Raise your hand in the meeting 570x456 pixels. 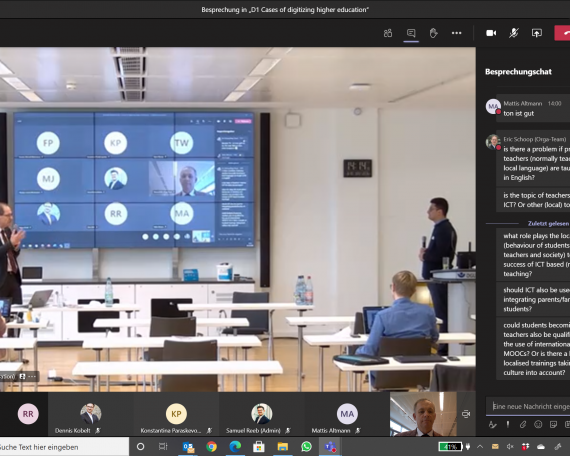[433, 33]
